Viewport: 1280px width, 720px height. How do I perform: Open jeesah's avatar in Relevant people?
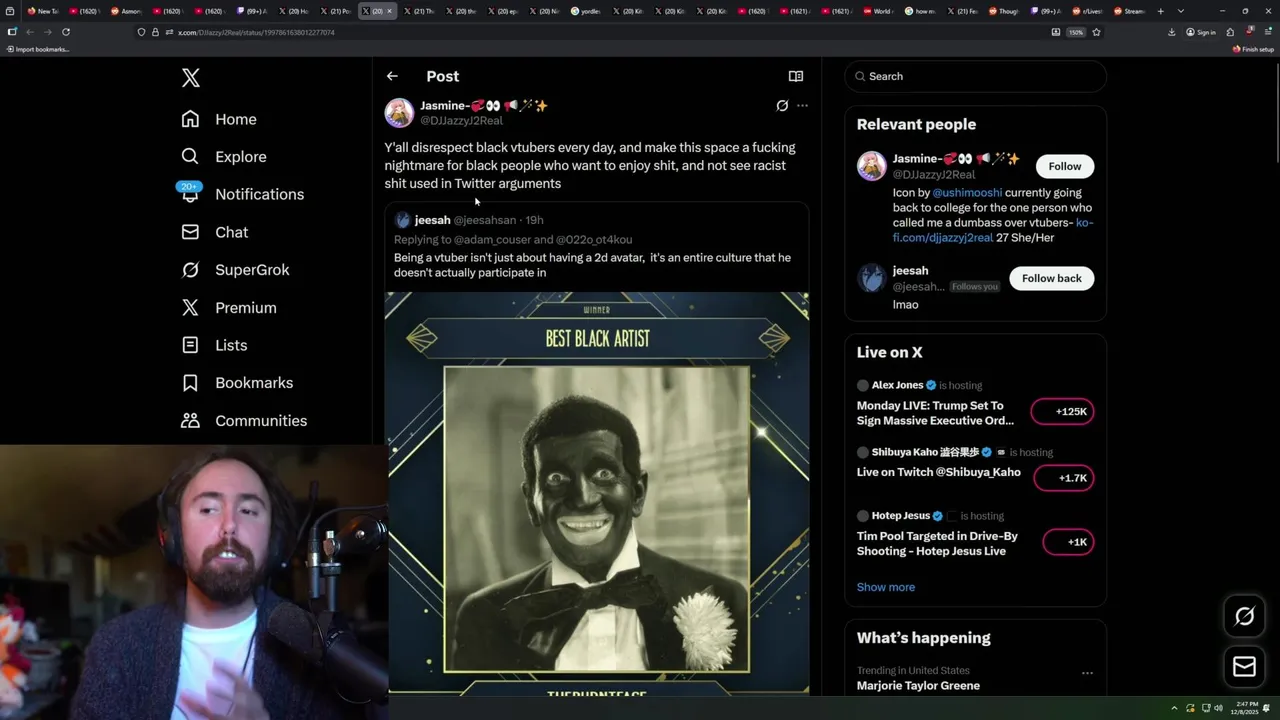click(872, 278)
